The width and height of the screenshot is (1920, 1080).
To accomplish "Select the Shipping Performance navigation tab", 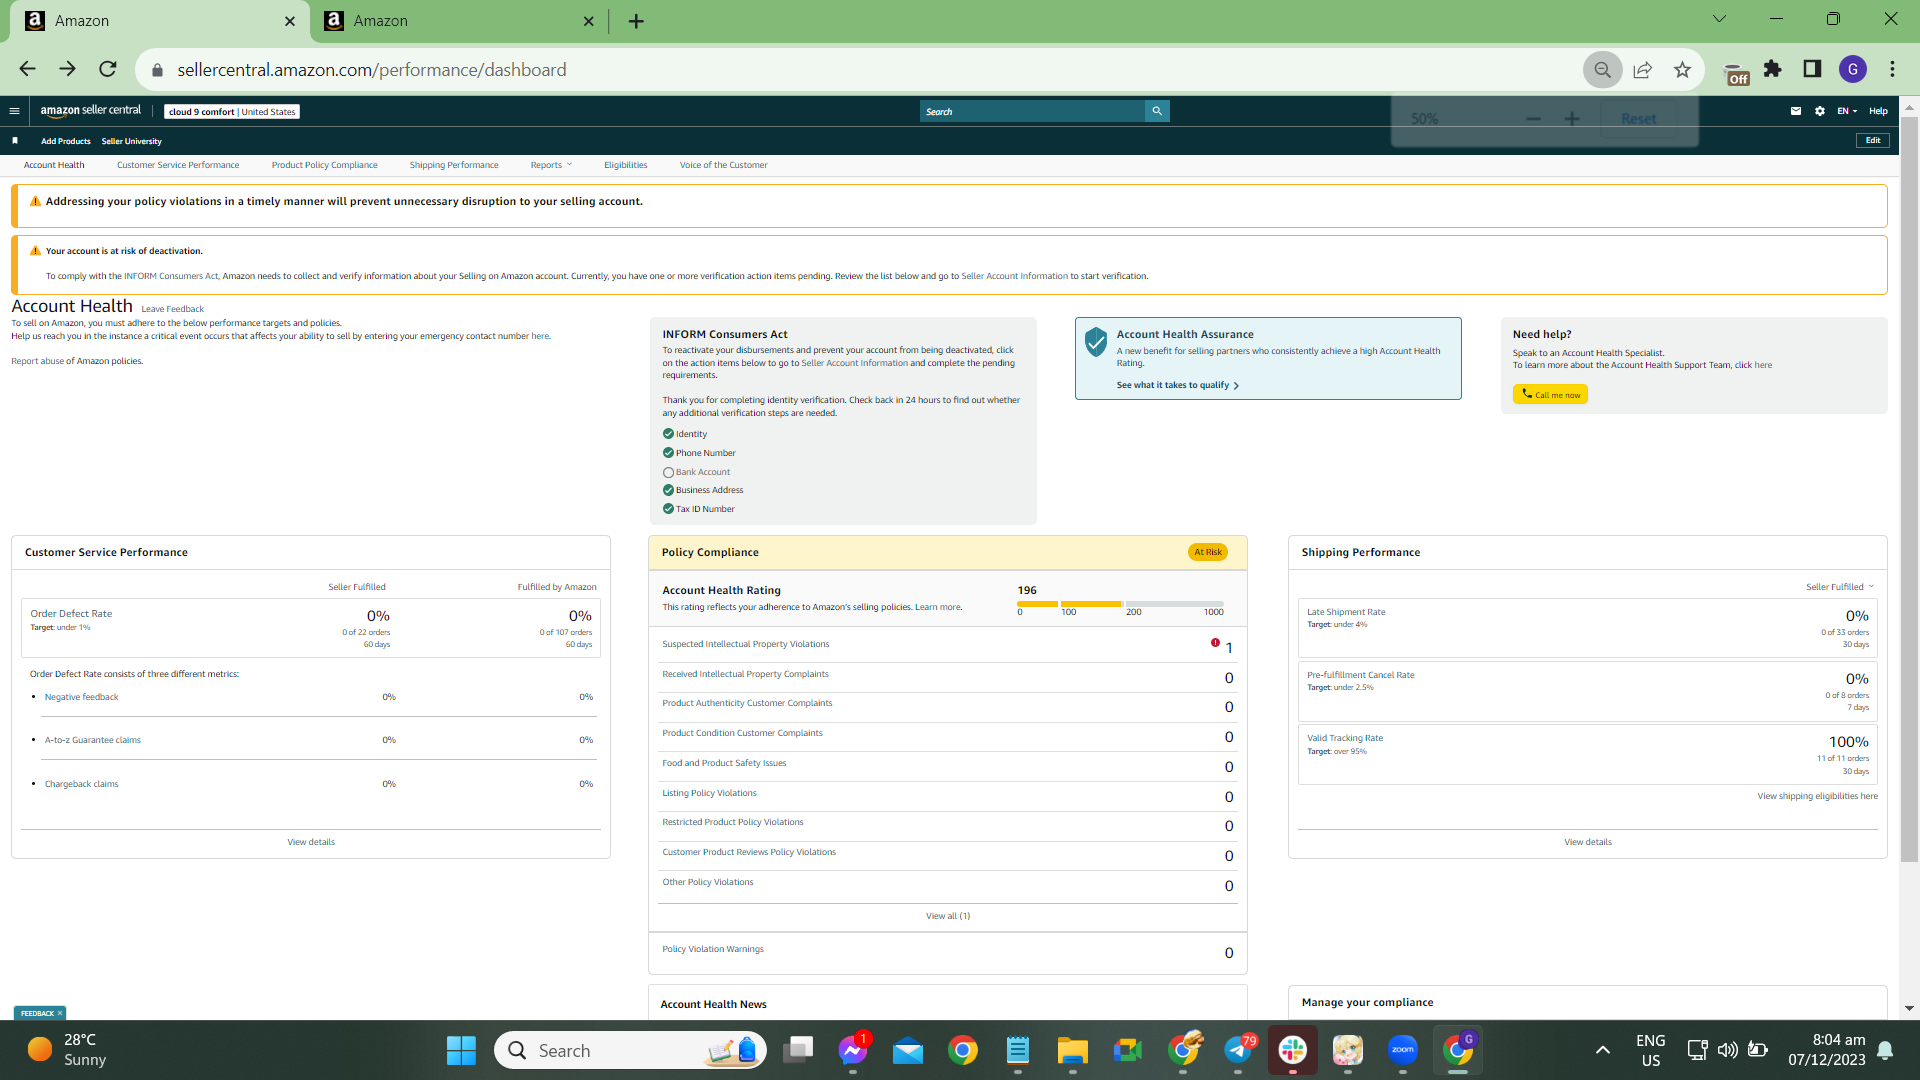I will 454,165.
